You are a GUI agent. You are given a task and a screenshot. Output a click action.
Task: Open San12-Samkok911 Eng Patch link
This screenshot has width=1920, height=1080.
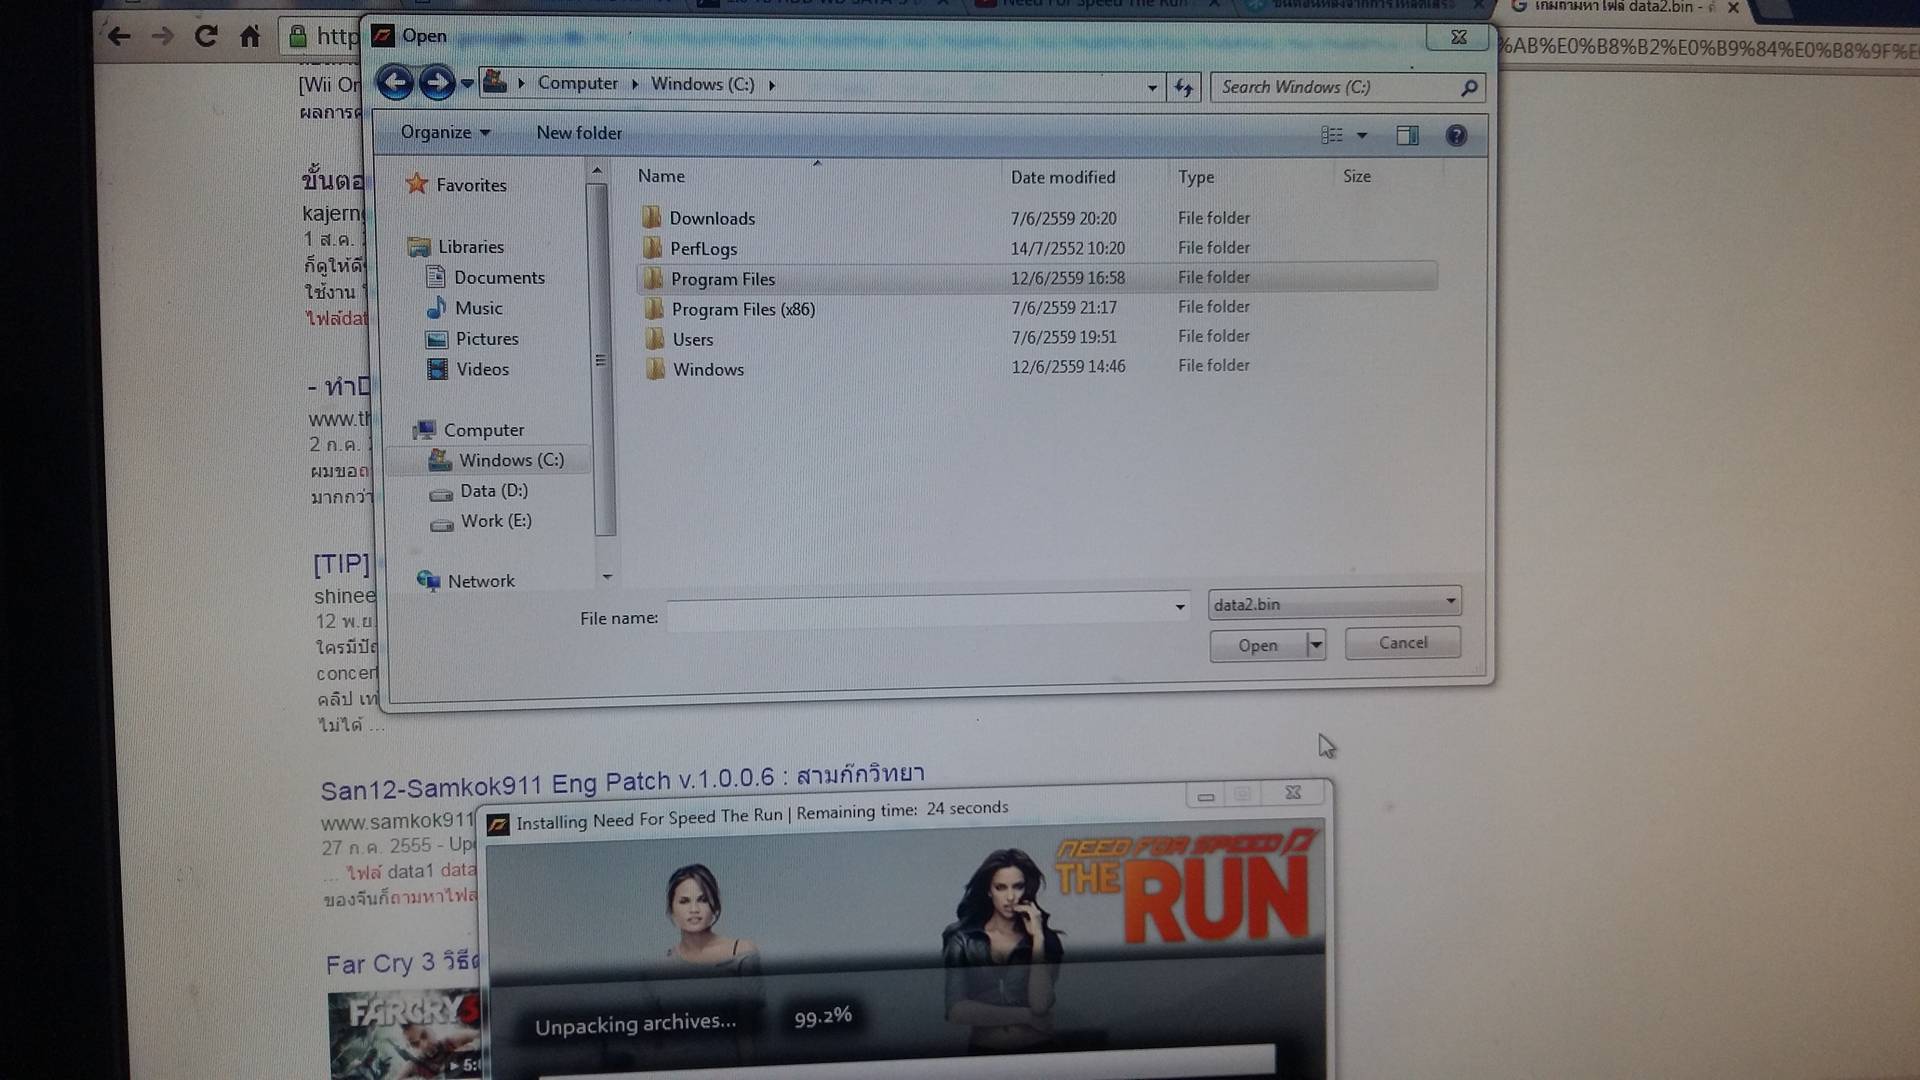point(622,782)
